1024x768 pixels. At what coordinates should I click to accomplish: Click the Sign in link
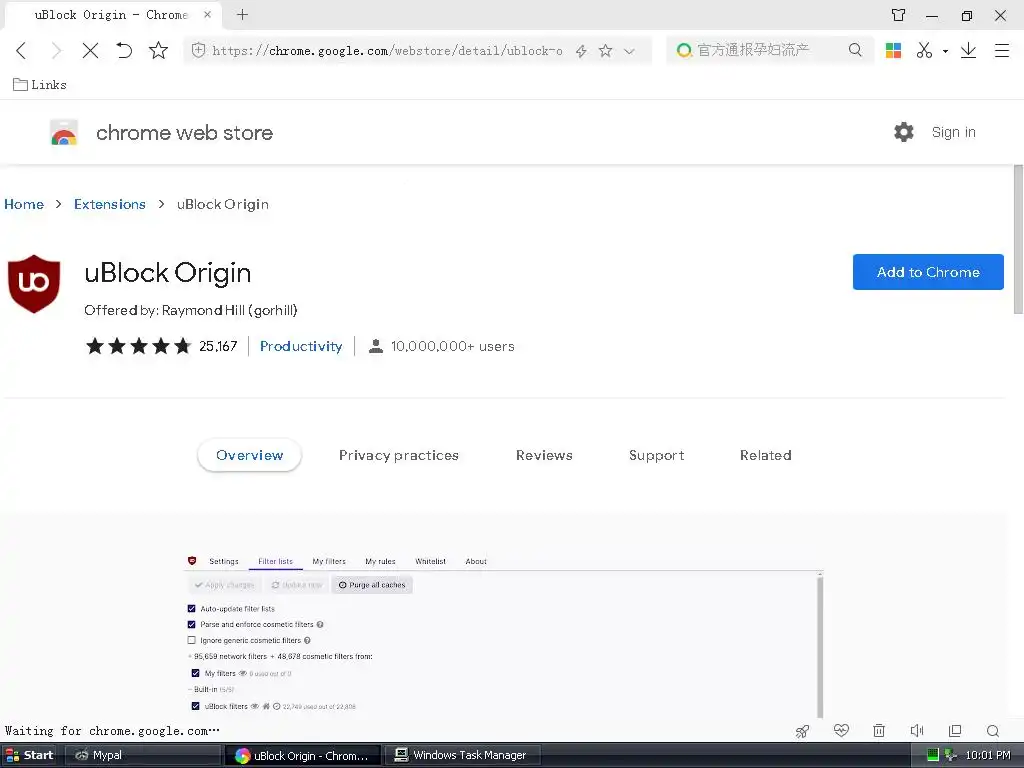953,132
